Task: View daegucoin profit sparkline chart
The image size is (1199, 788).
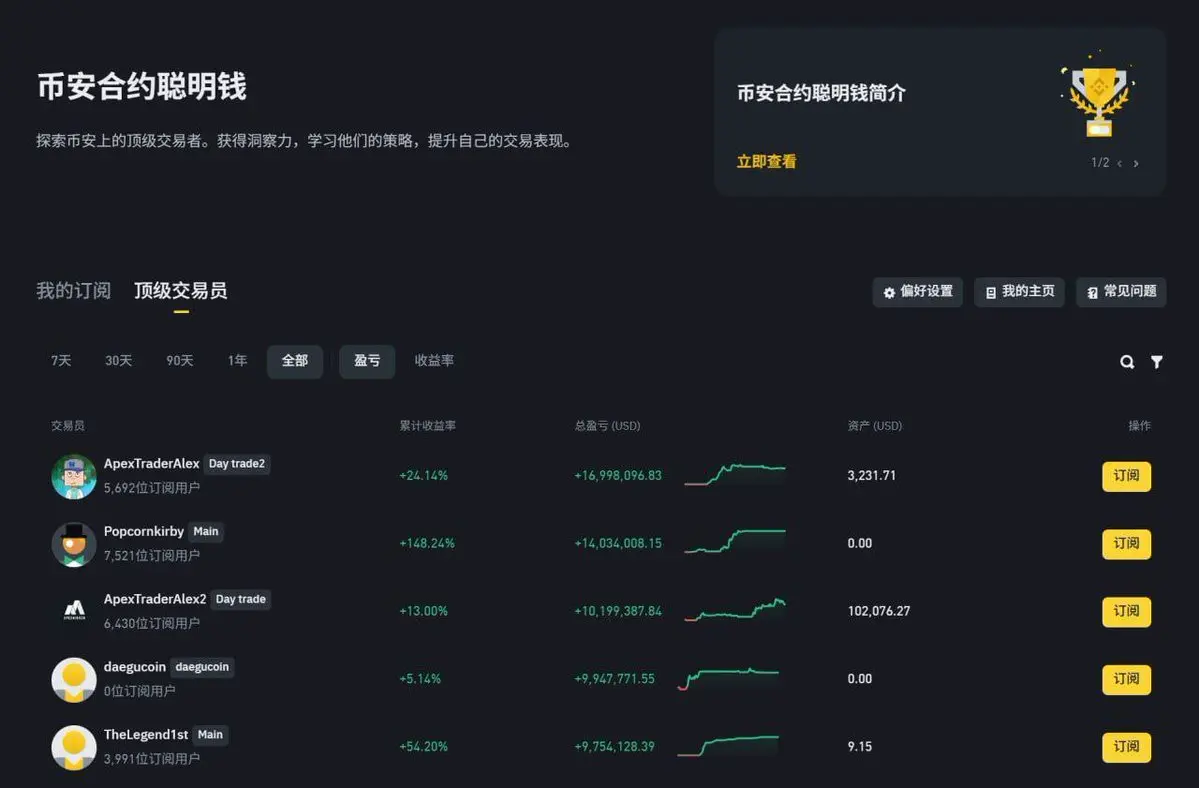Action: [728, 678]
